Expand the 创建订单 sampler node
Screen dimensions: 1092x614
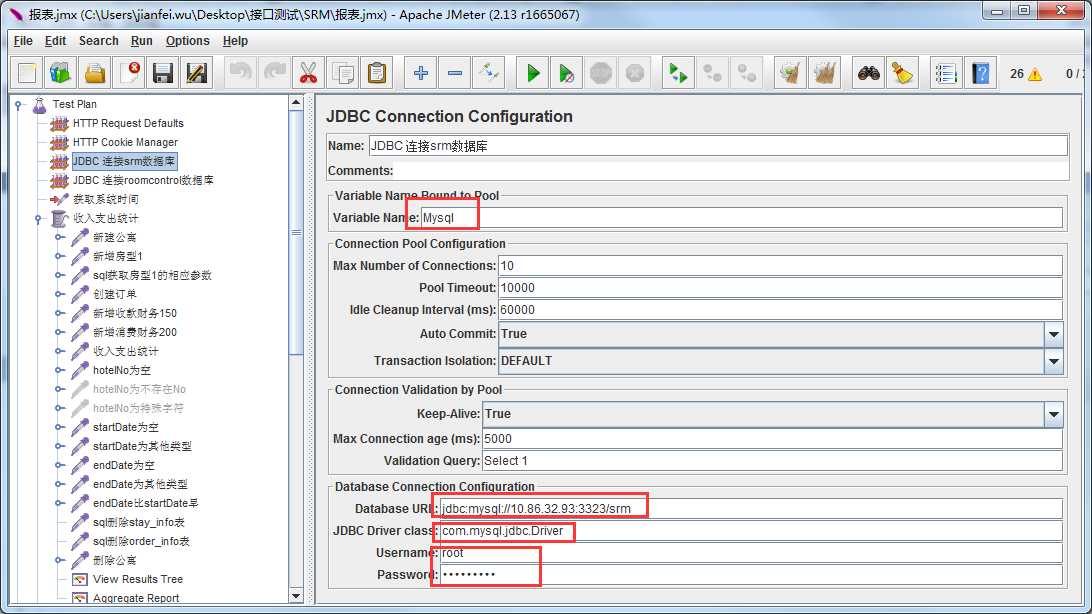[59, 294]
